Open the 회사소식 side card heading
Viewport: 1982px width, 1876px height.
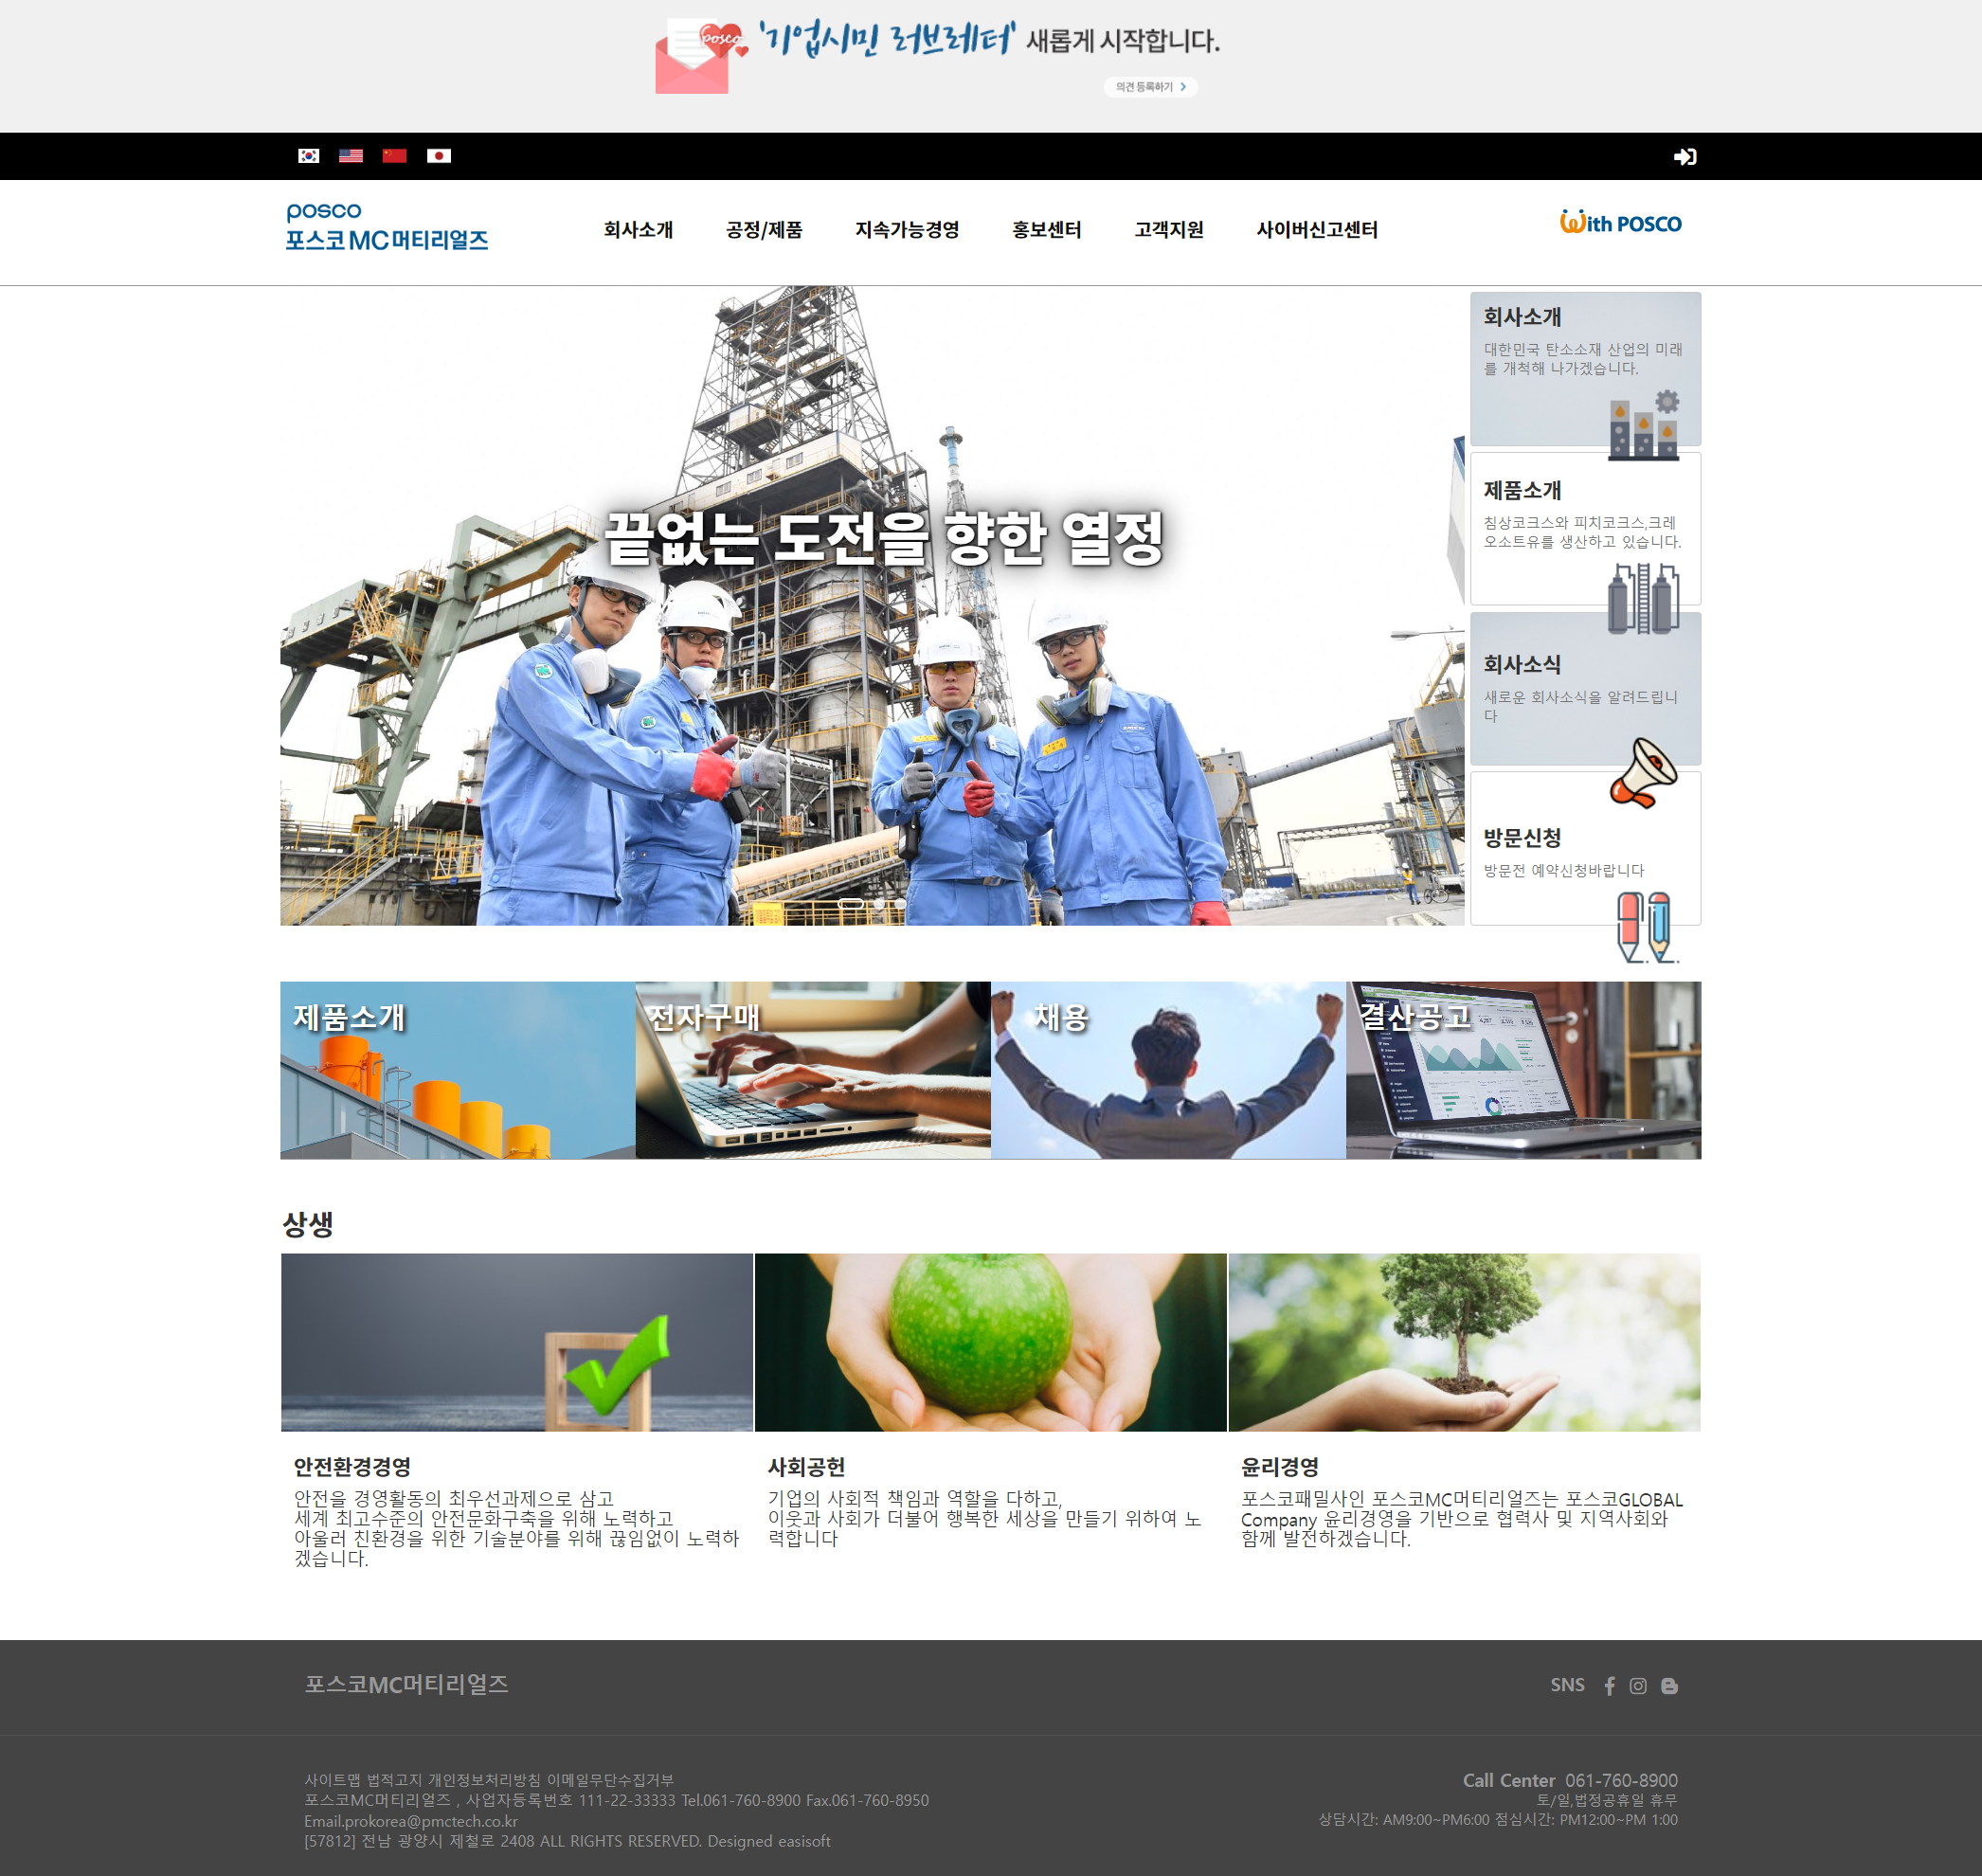pos(1521,664)
